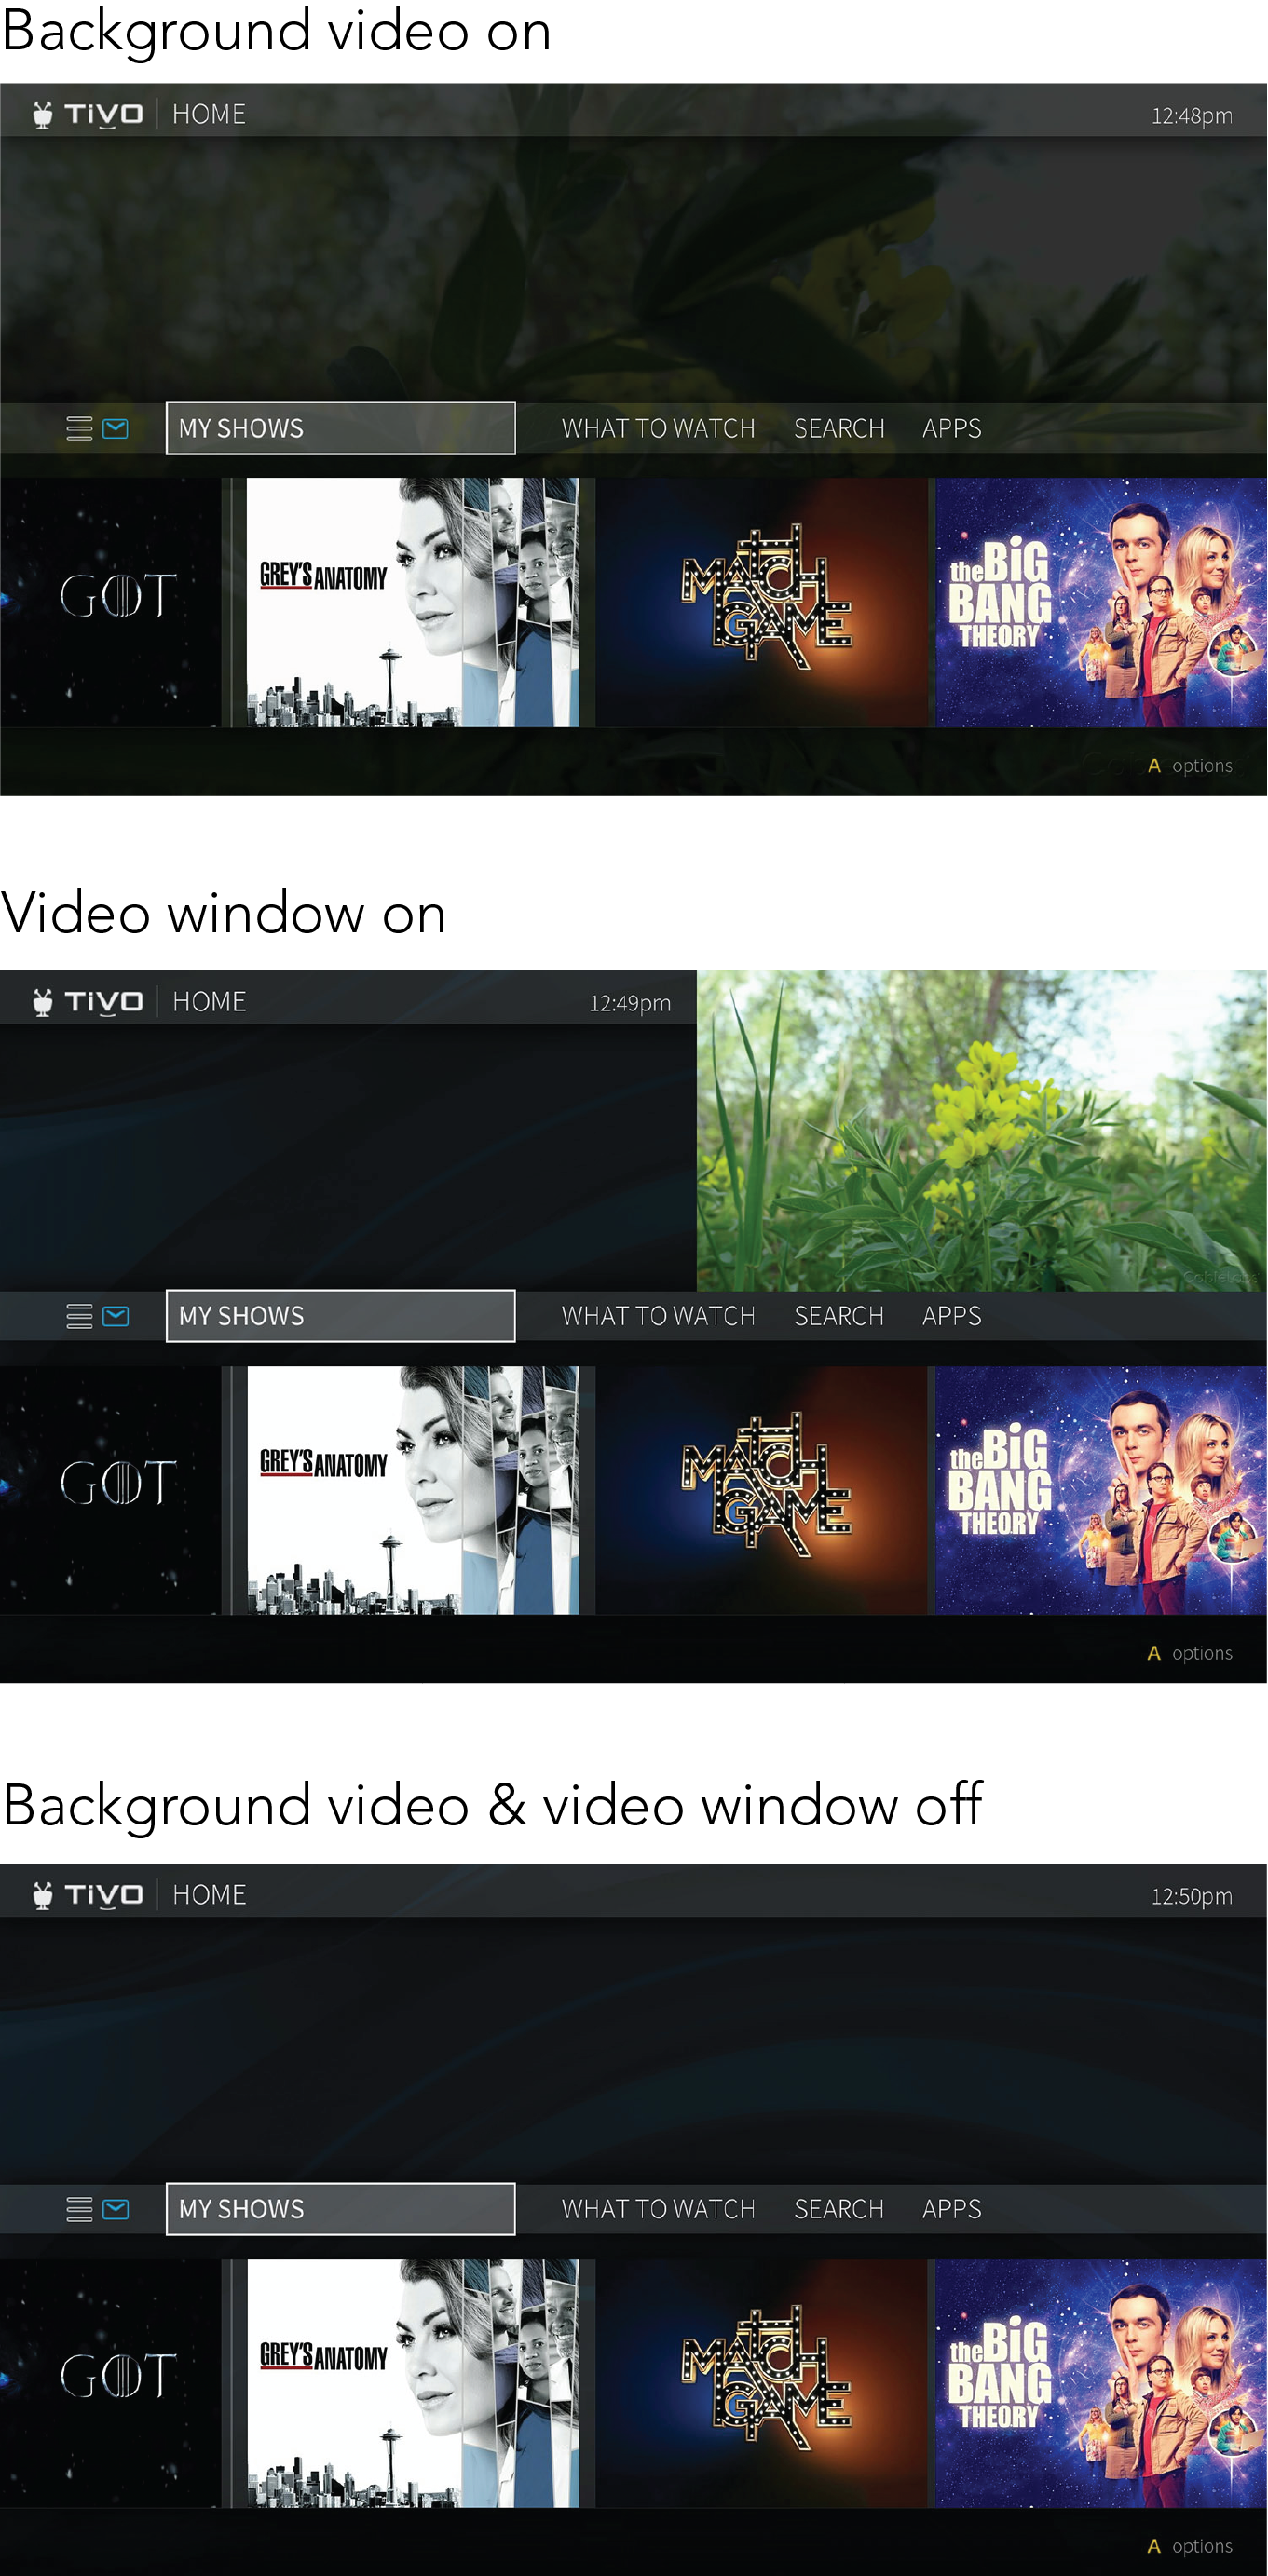Open Match Game tile in Video window on screen
The image size is (1268, 2576).
point(762,1490)
